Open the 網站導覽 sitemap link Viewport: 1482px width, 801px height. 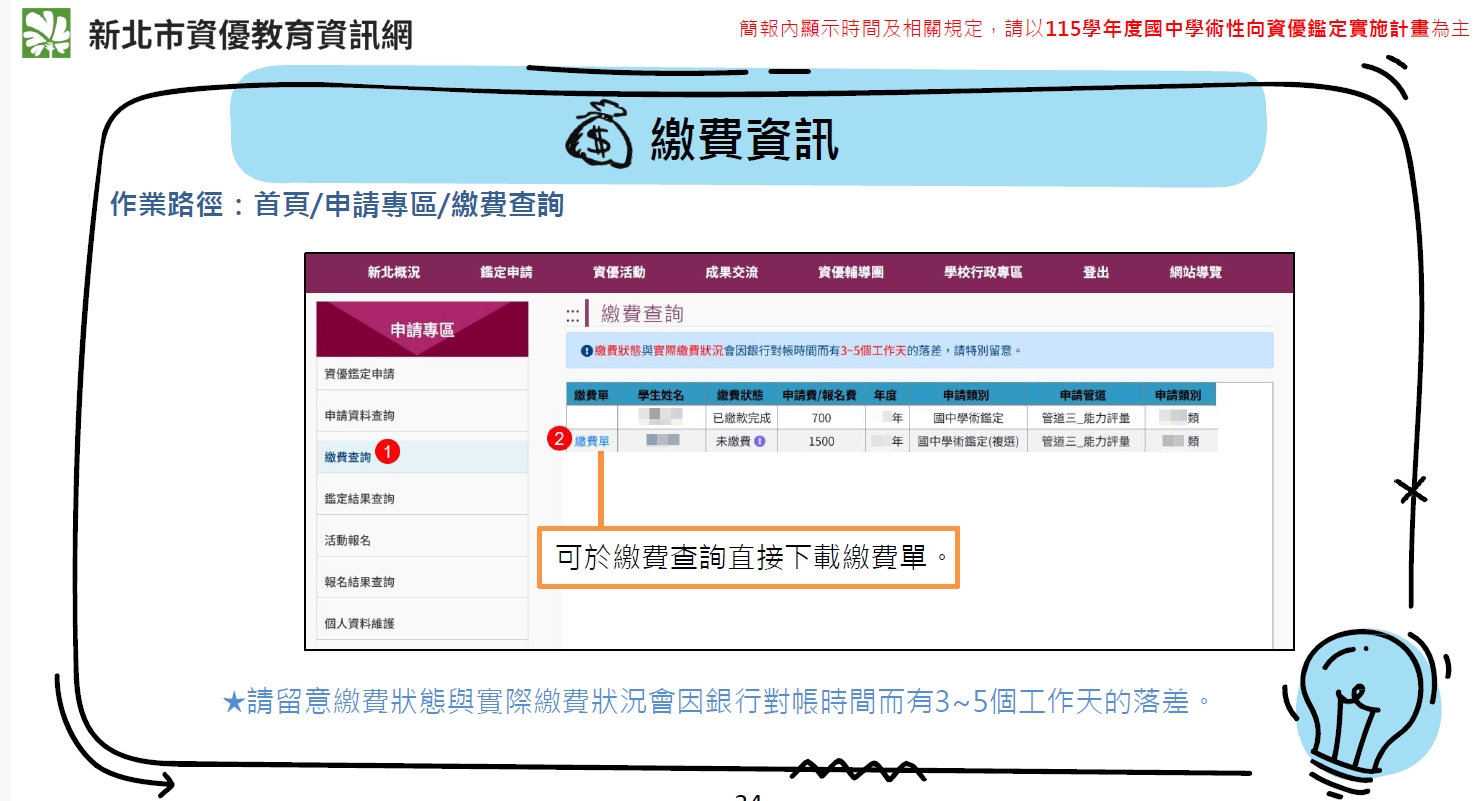click(x=1196, y=272)
